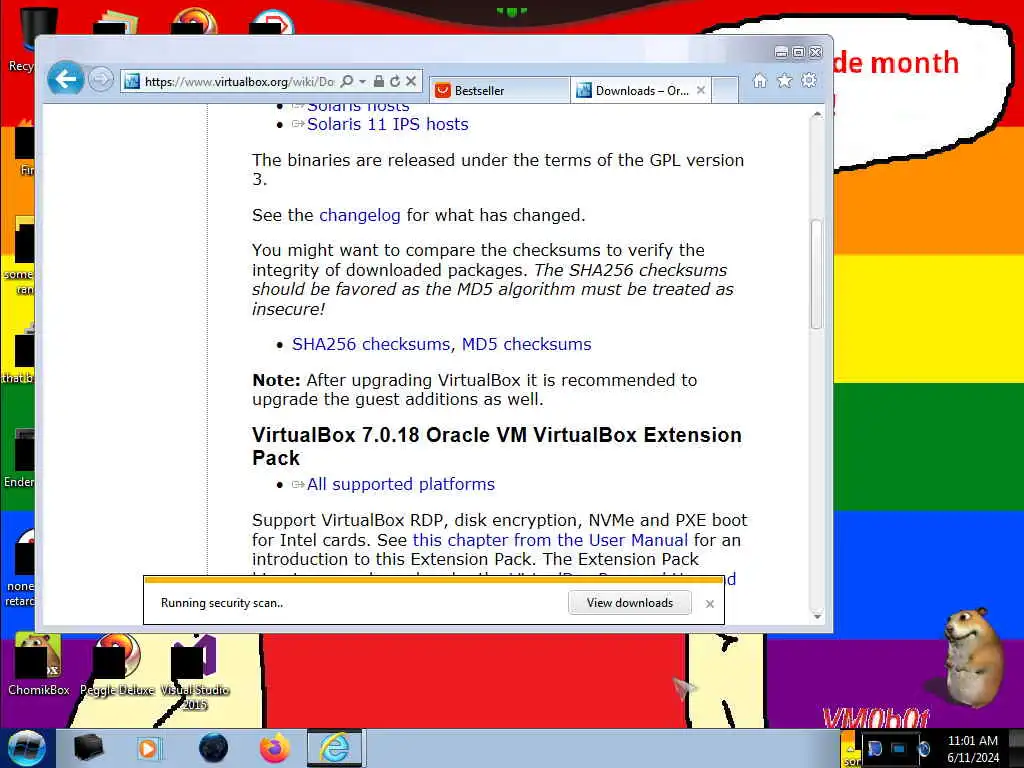
Task: Refresh the page with the reload icon
Action: click(395, 81)
